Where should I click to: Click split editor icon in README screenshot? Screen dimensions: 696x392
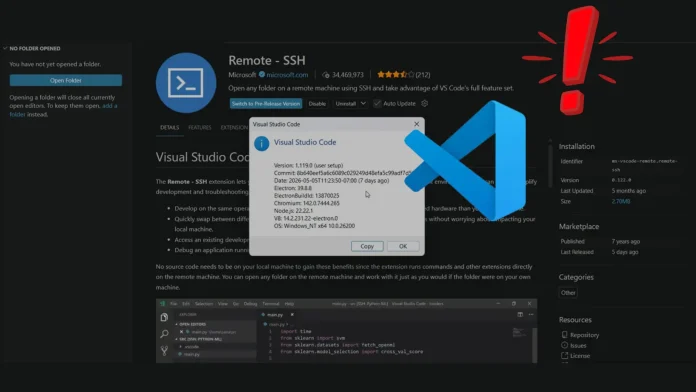(x=520, y=314)
